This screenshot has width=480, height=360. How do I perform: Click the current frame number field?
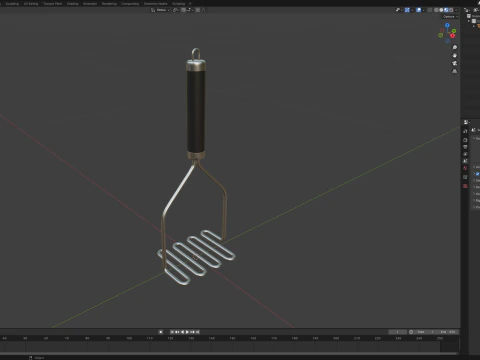(x=397, y=332)
